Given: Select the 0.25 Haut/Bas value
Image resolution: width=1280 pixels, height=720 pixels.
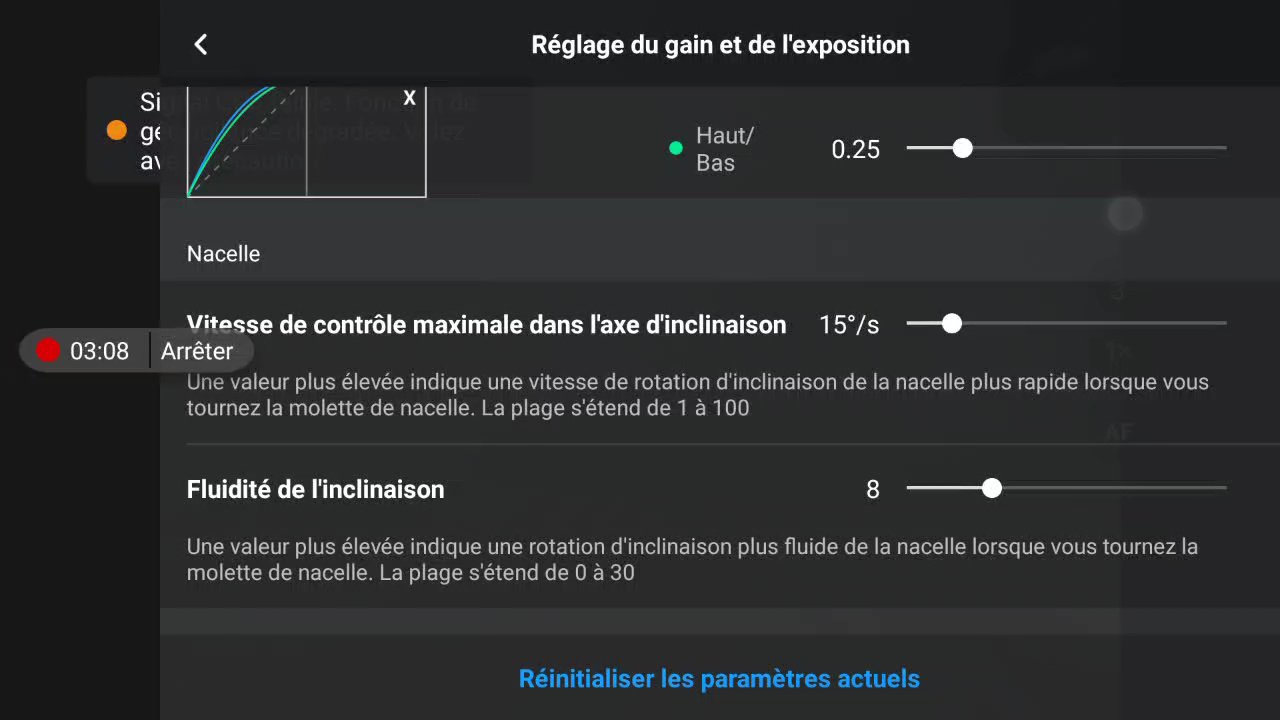Looking at the screenshot, I should coord(856,149).
